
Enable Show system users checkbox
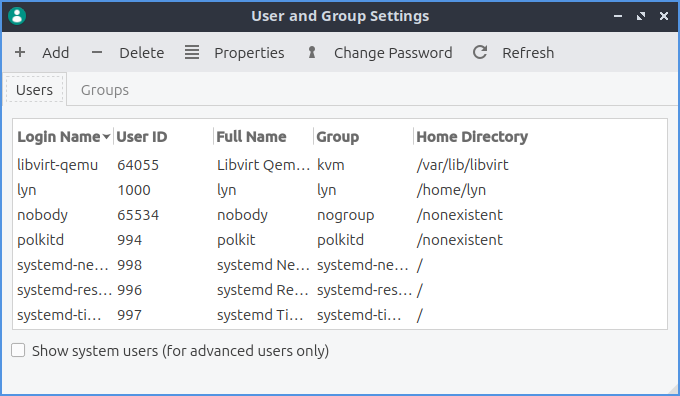[18, 350]
